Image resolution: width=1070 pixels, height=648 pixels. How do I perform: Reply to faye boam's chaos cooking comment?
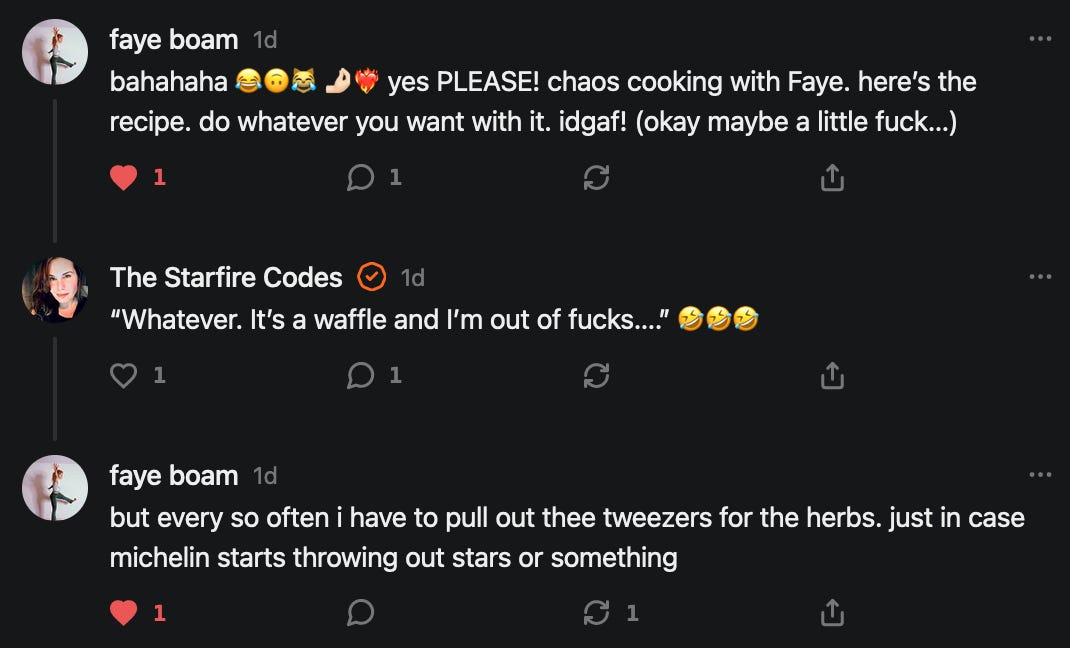[360, 178]
